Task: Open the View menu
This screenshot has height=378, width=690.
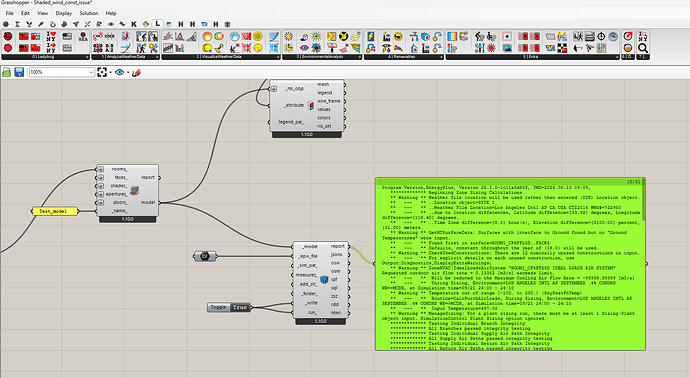Action: pos(42,13)
